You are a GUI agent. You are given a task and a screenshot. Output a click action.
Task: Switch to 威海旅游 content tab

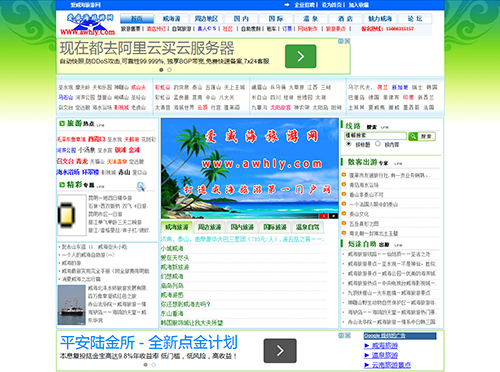[177, 227]
